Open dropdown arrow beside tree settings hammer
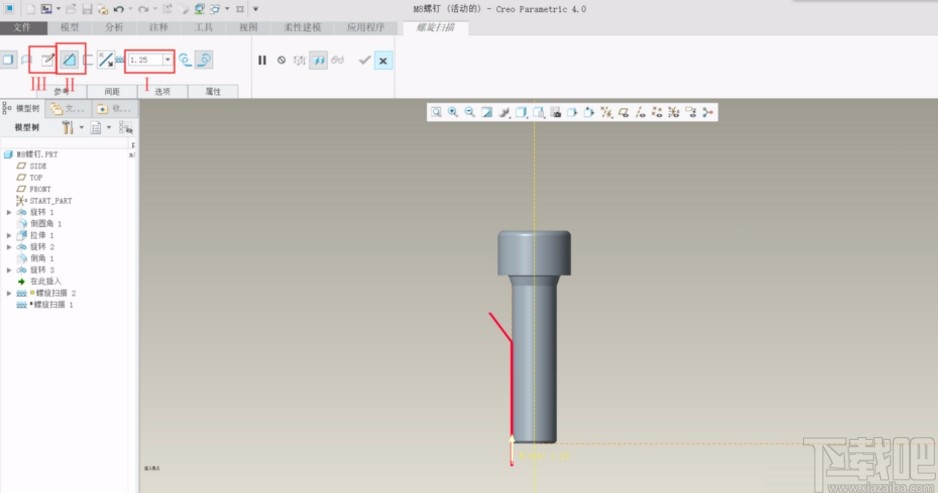Viewport: 938px width, 493px height. click(81, 127)
